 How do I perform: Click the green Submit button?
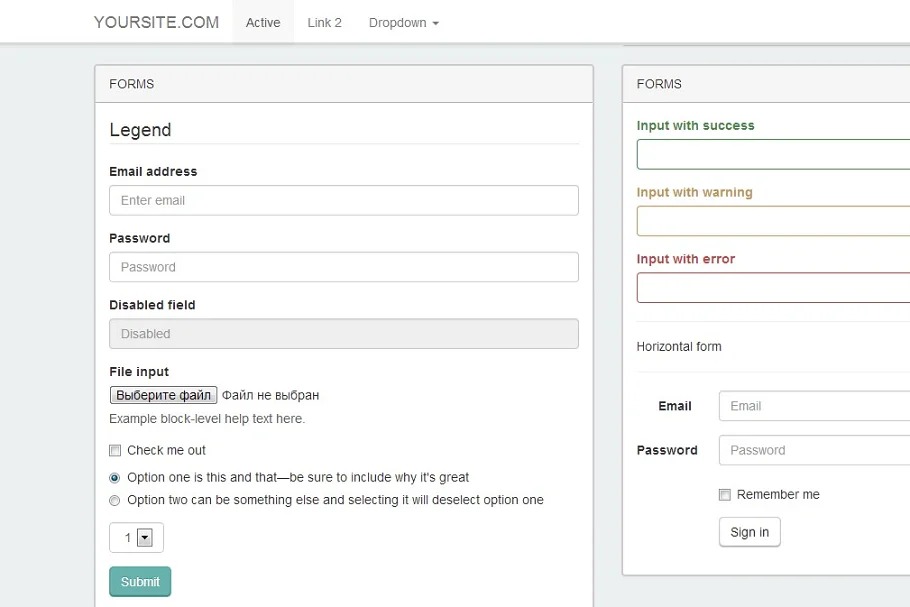tap(140, 581)
